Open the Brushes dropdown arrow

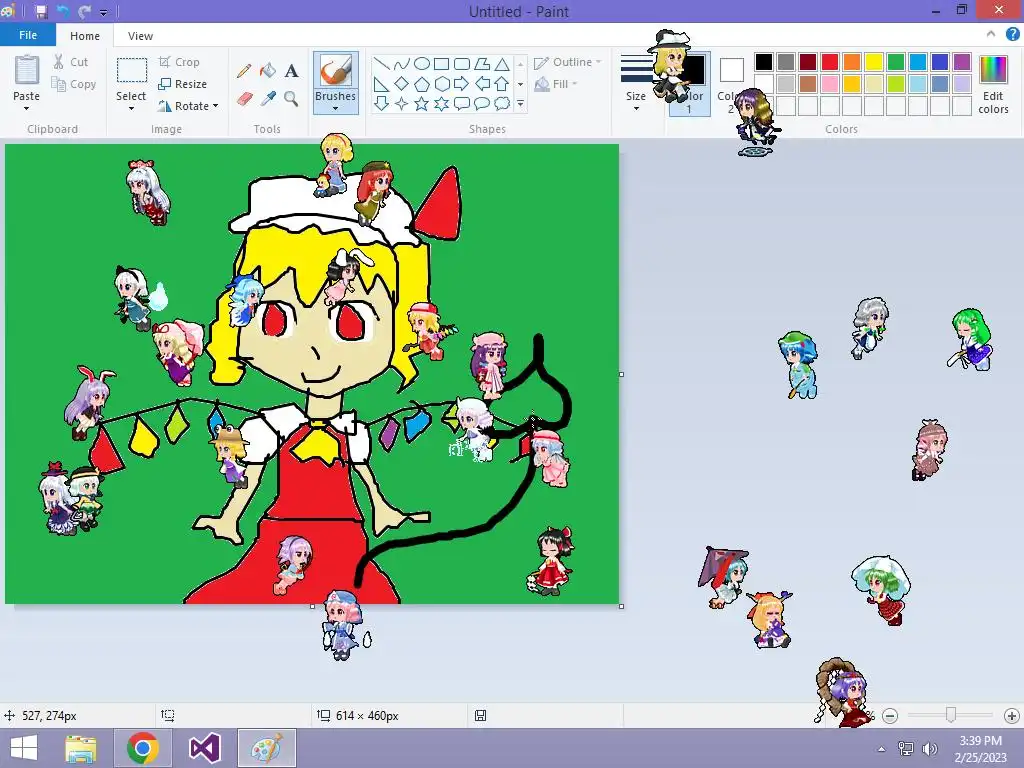coord(336,108)
